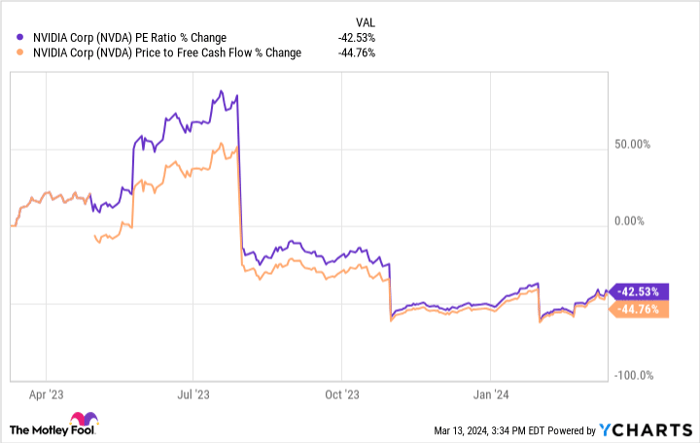Image resolution: width=700 pixels, height=443 pixels.
Task: Click the orange Price to Free Cash Flow legend dot
Action: point(19,54)
